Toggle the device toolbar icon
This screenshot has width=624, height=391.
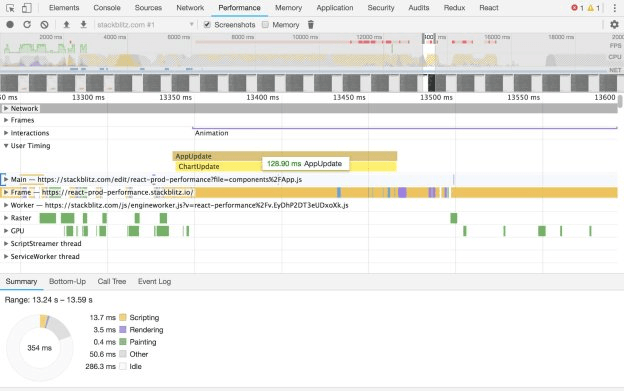(x=27, y=8)
